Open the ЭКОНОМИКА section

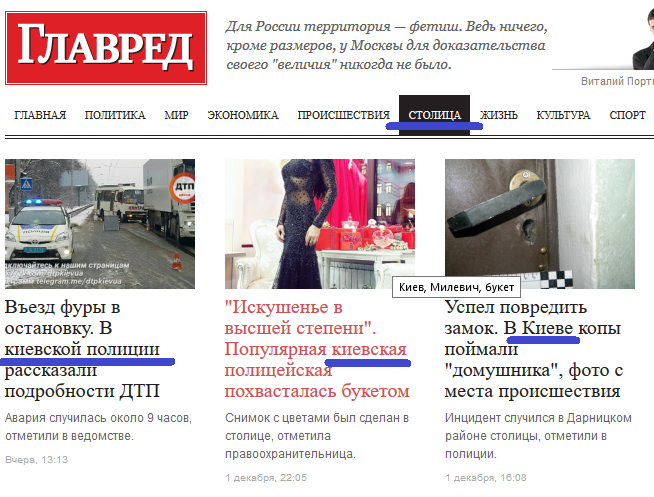pos(243,115)
